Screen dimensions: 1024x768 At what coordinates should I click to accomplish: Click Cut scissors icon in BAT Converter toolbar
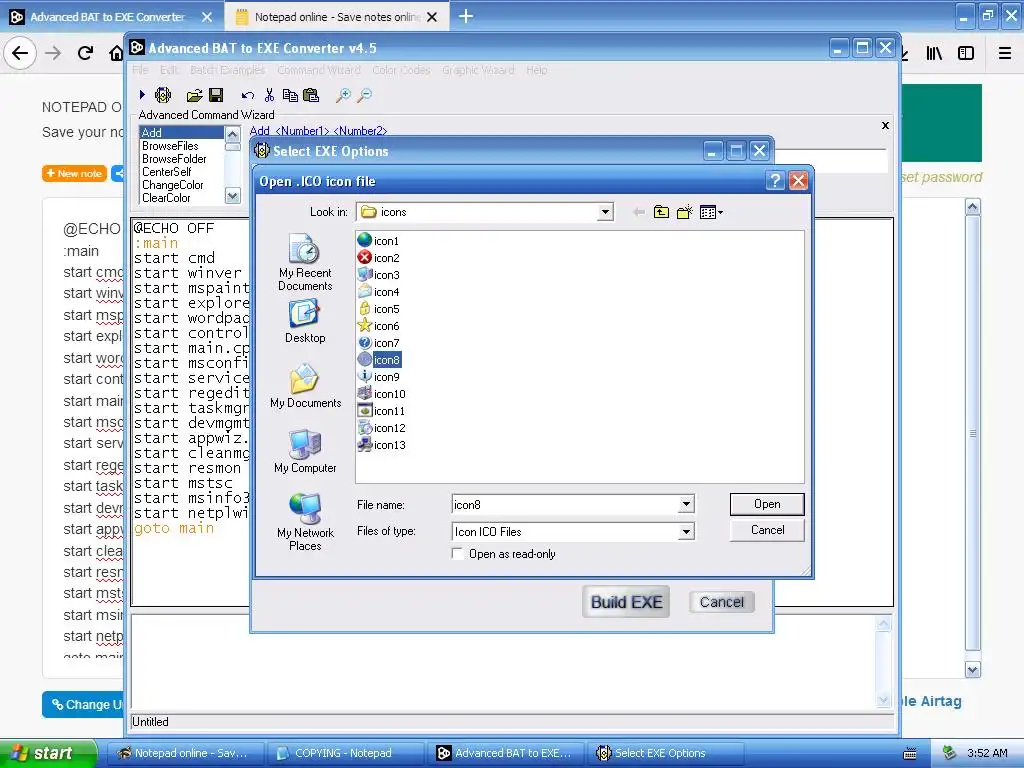(269, 95)
